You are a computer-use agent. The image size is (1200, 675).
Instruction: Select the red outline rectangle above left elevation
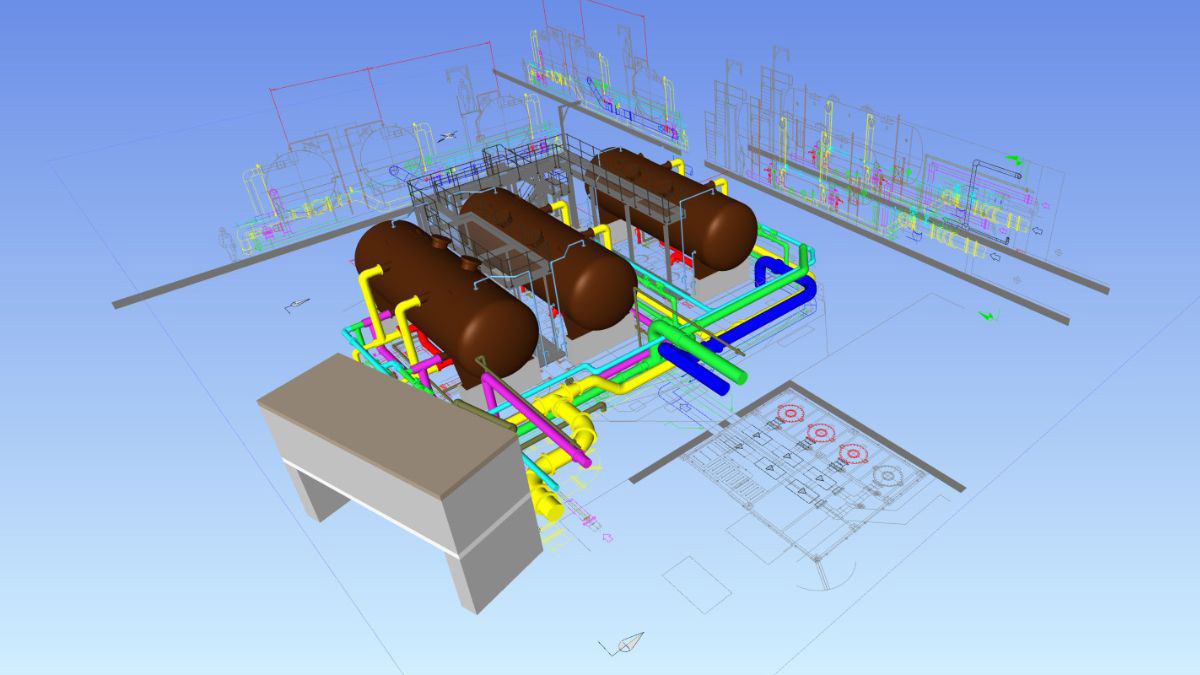coord(380,66)
